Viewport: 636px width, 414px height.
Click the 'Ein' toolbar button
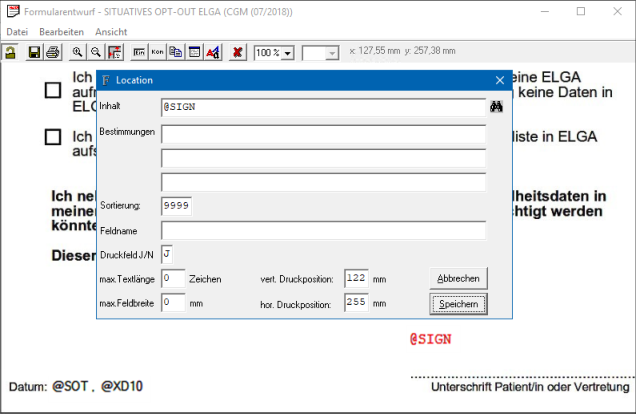(139, 52)
